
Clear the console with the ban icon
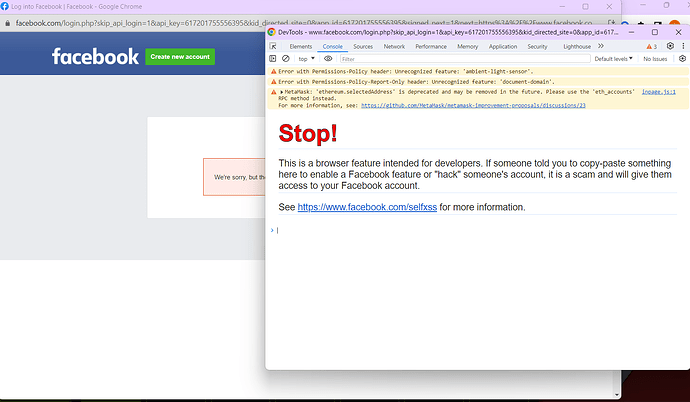point(286,58)
